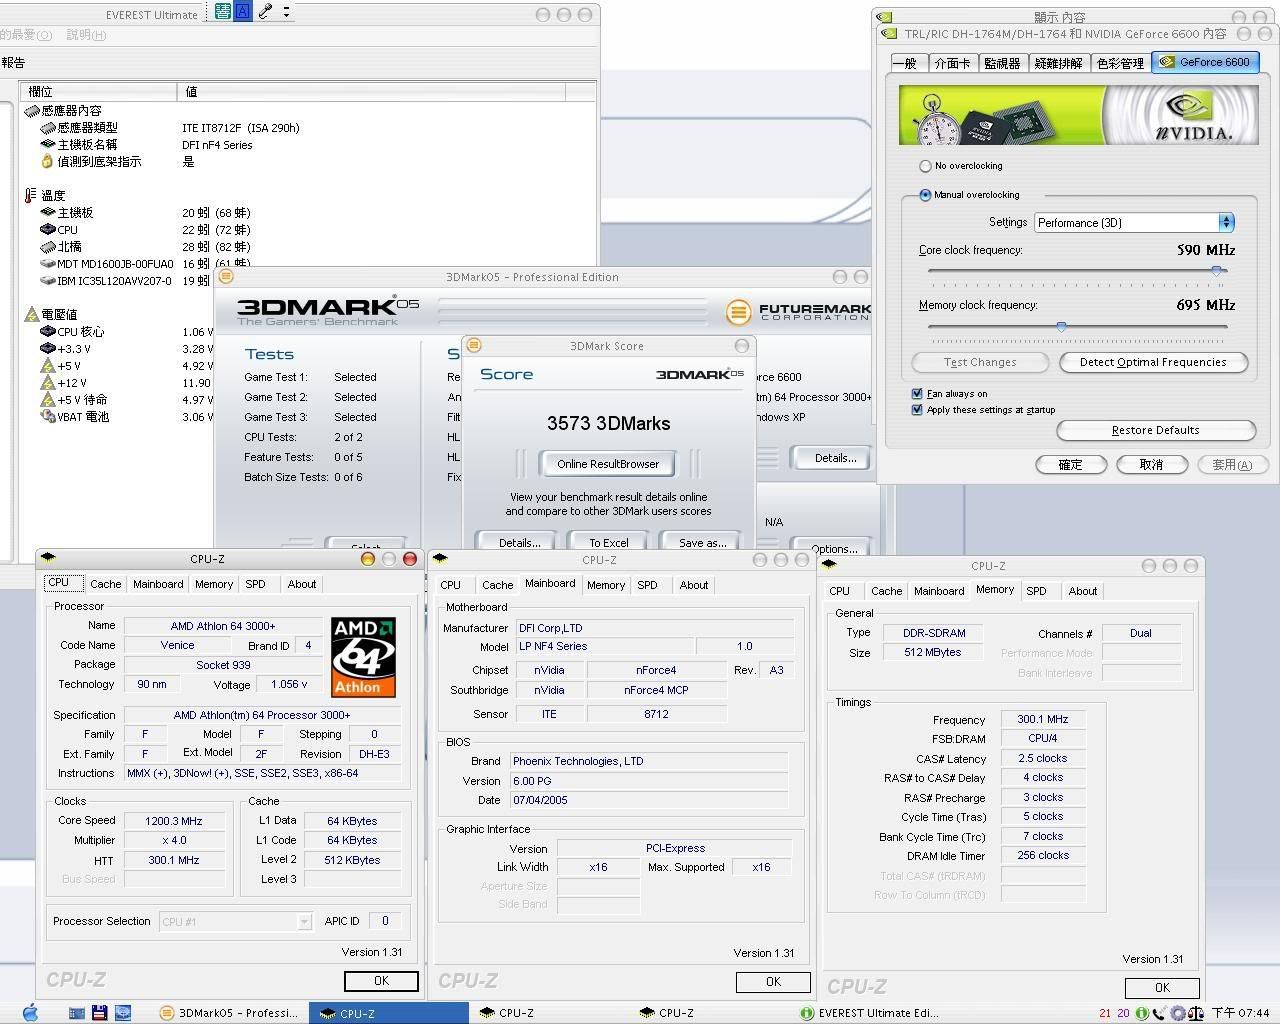Toggle the Fan always on checkbox
This screenshot has width=1280, height=1024.
(917, 393)
